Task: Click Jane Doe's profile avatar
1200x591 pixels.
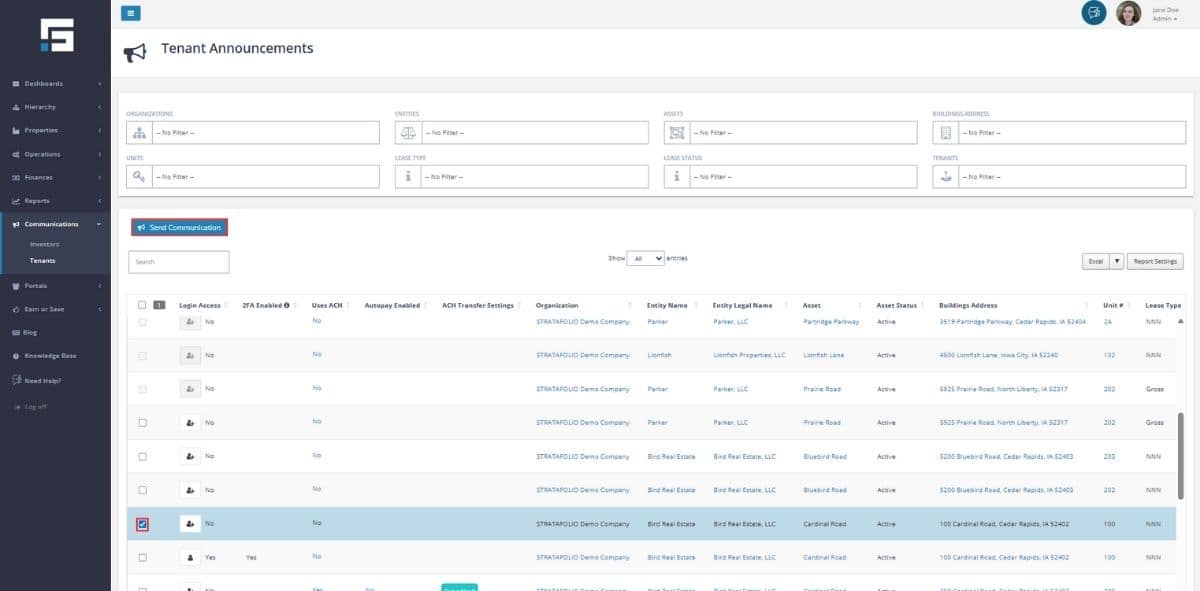Action: point(1128,13)
